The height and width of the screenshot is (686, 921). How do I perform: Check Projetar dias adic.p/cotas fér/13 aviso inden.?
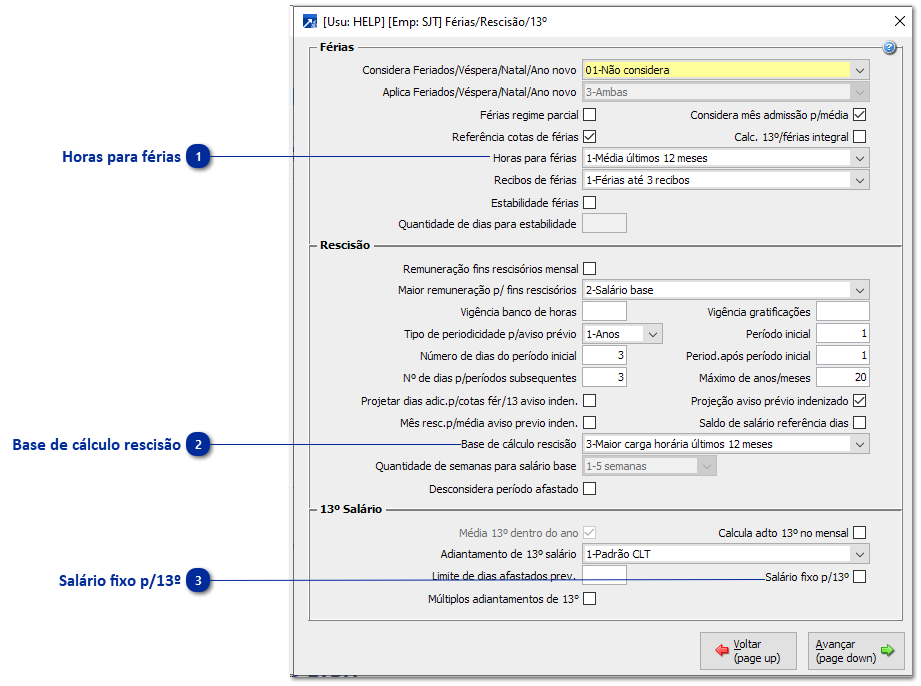[590, 401]
